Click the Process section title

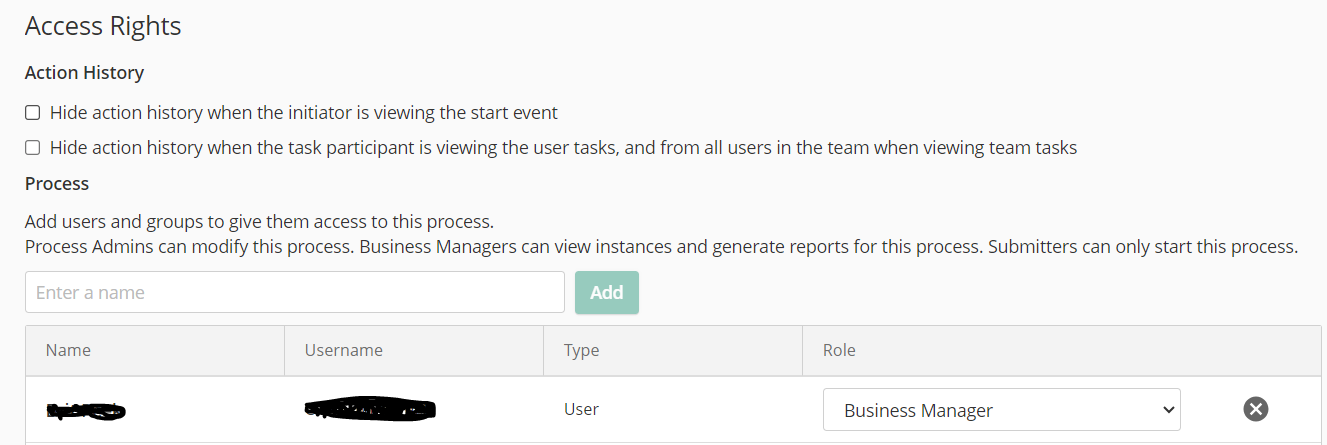(57, 184)
